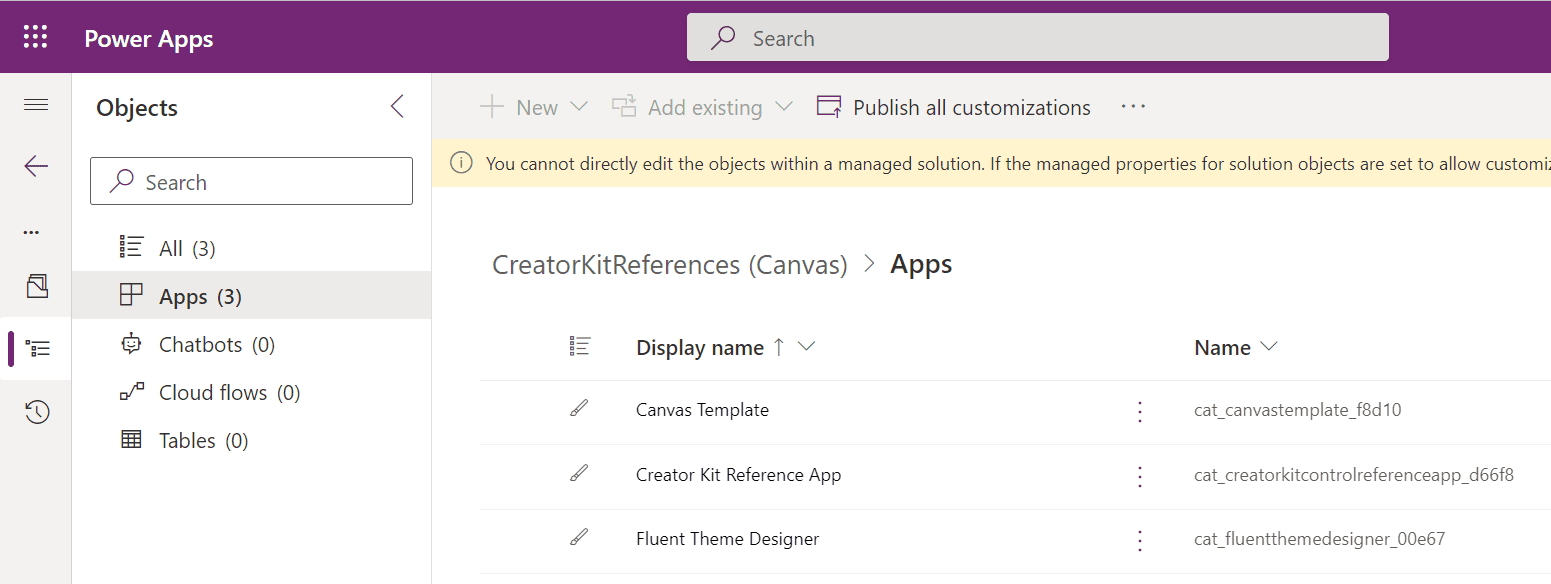Open more options for Fluent Theme Designer

pyautogui.click(x=1139, y=540)
